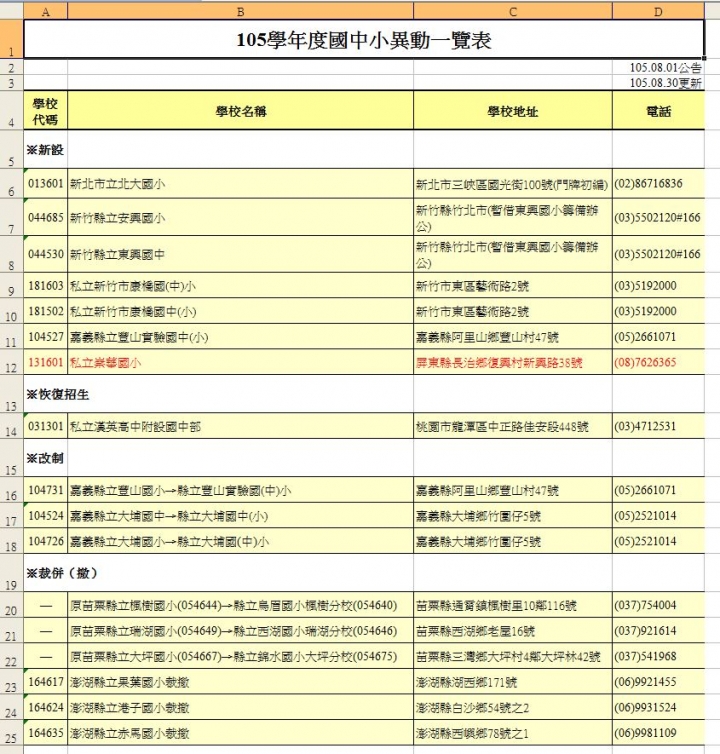Select row 12 header
Viewport: 720px width, 754px height.
[12, 362]
